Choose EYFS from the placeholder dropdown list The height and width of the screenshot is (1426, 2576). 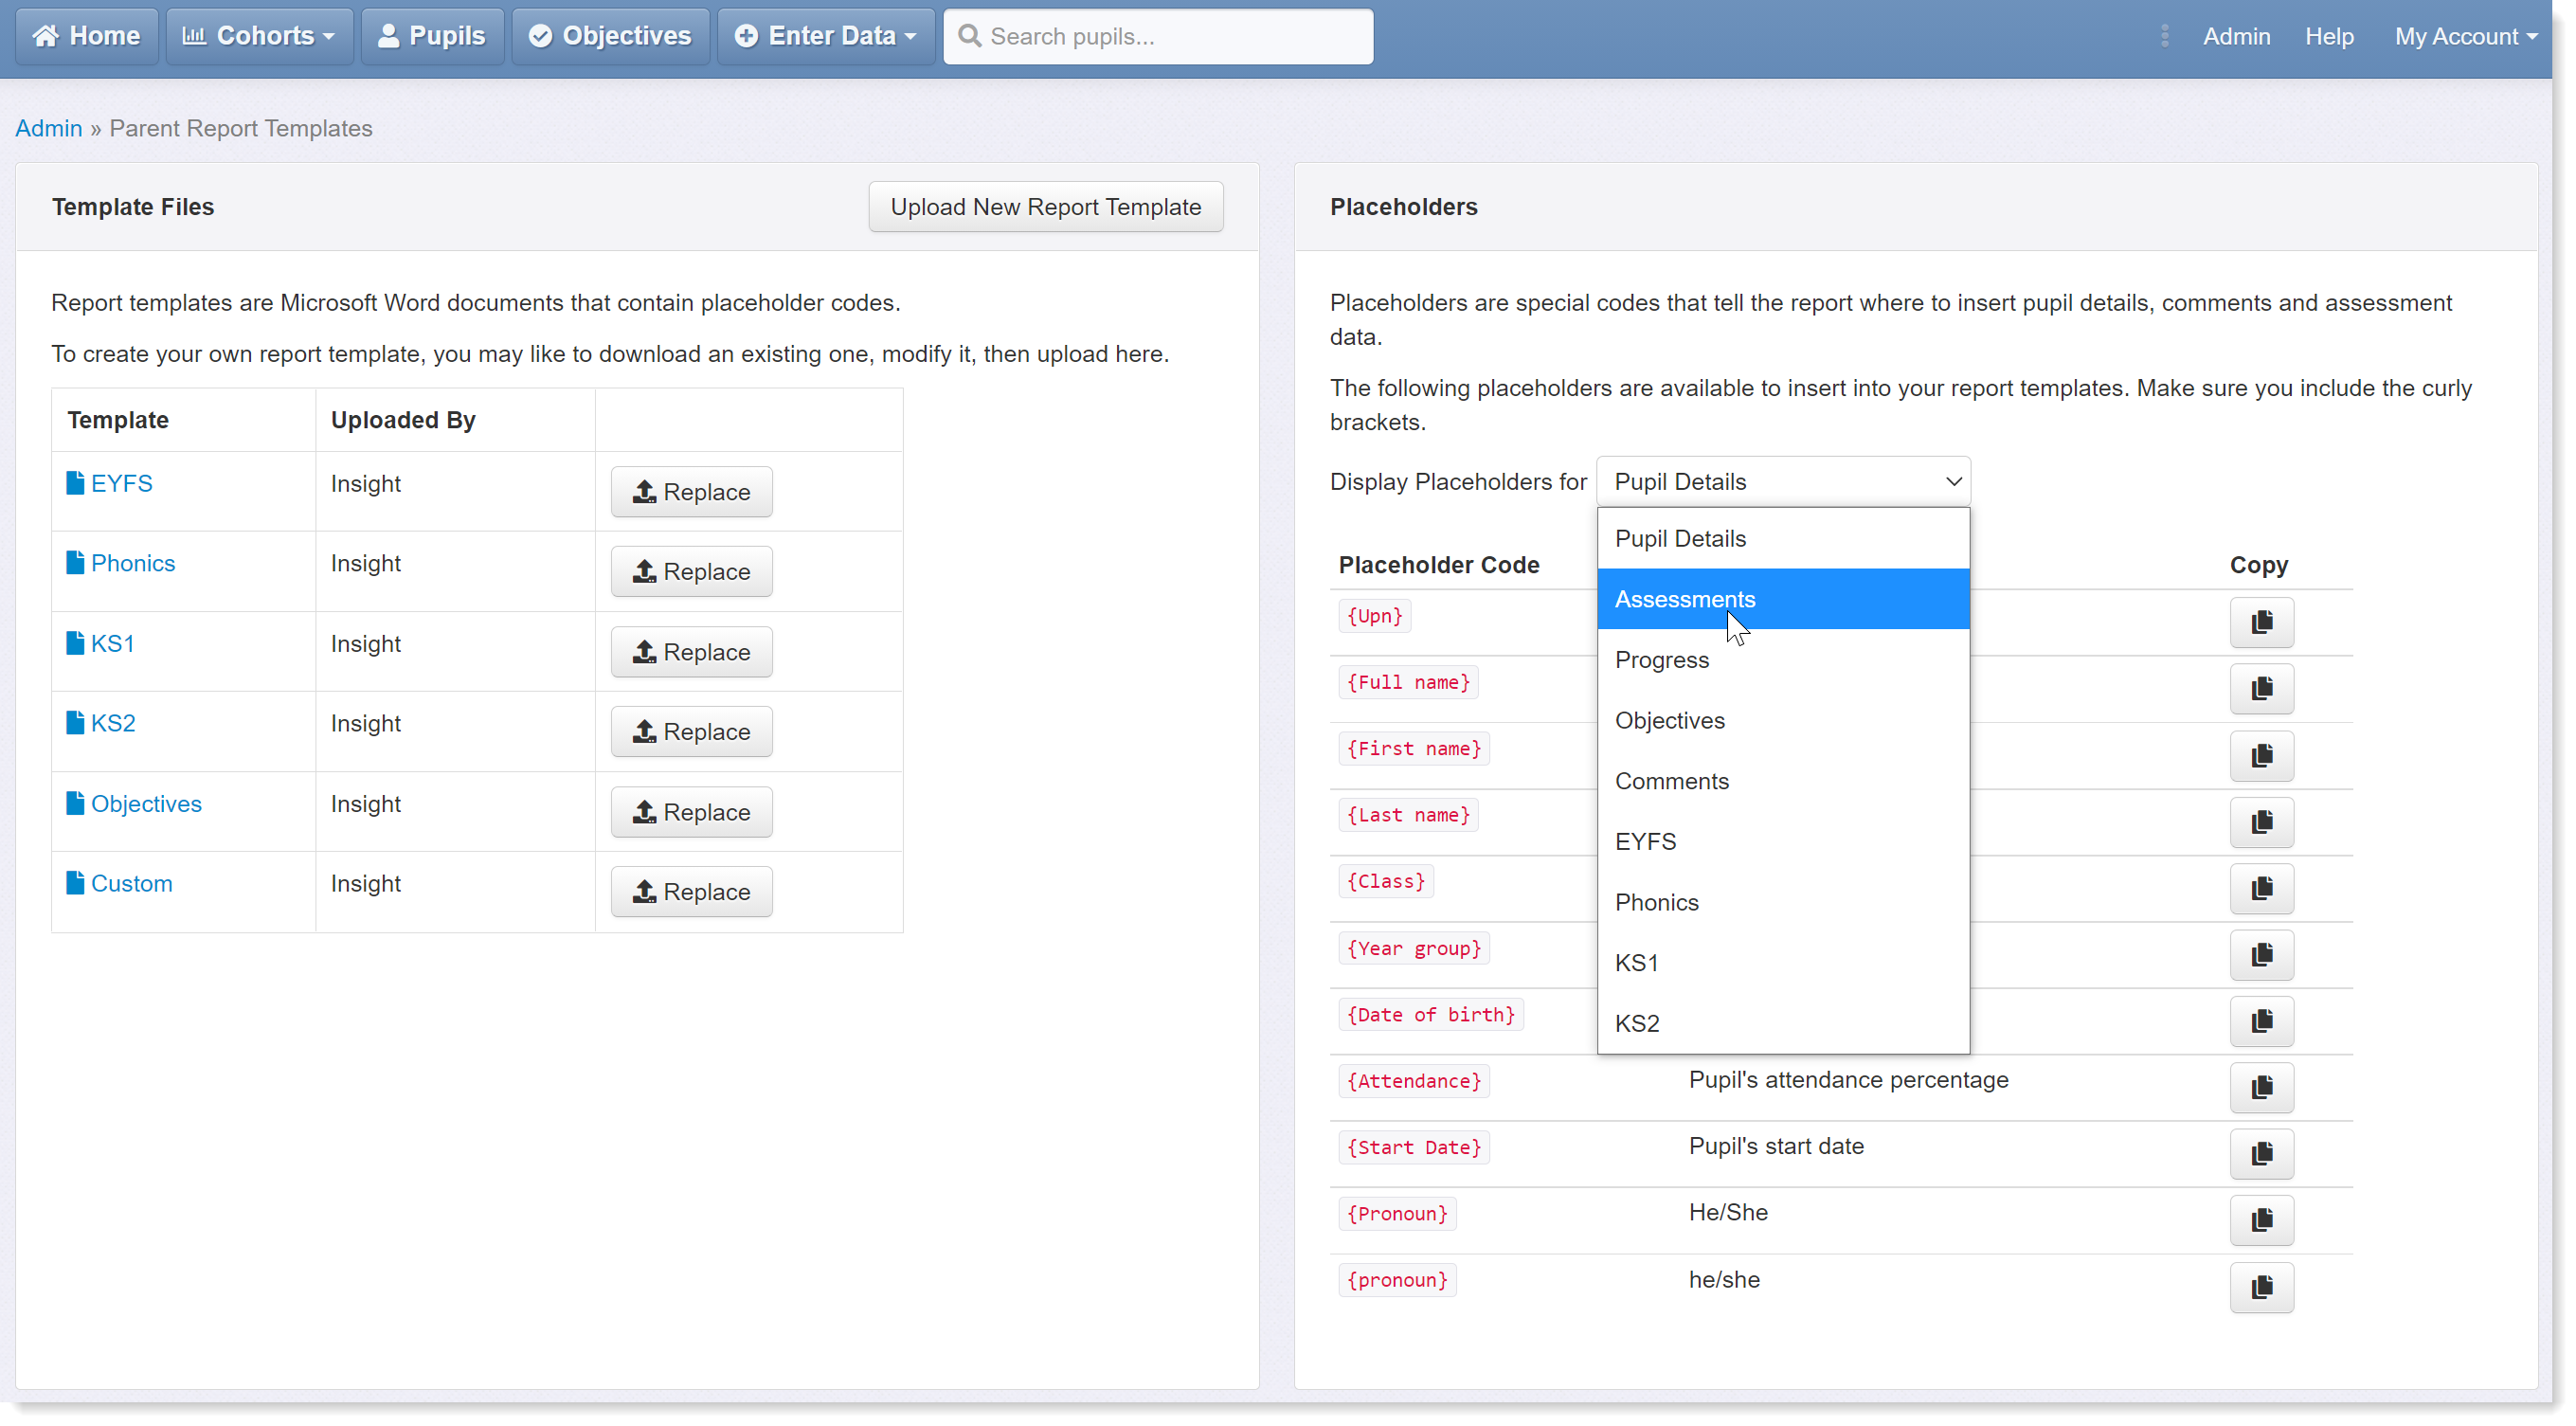coord(1783,842)
